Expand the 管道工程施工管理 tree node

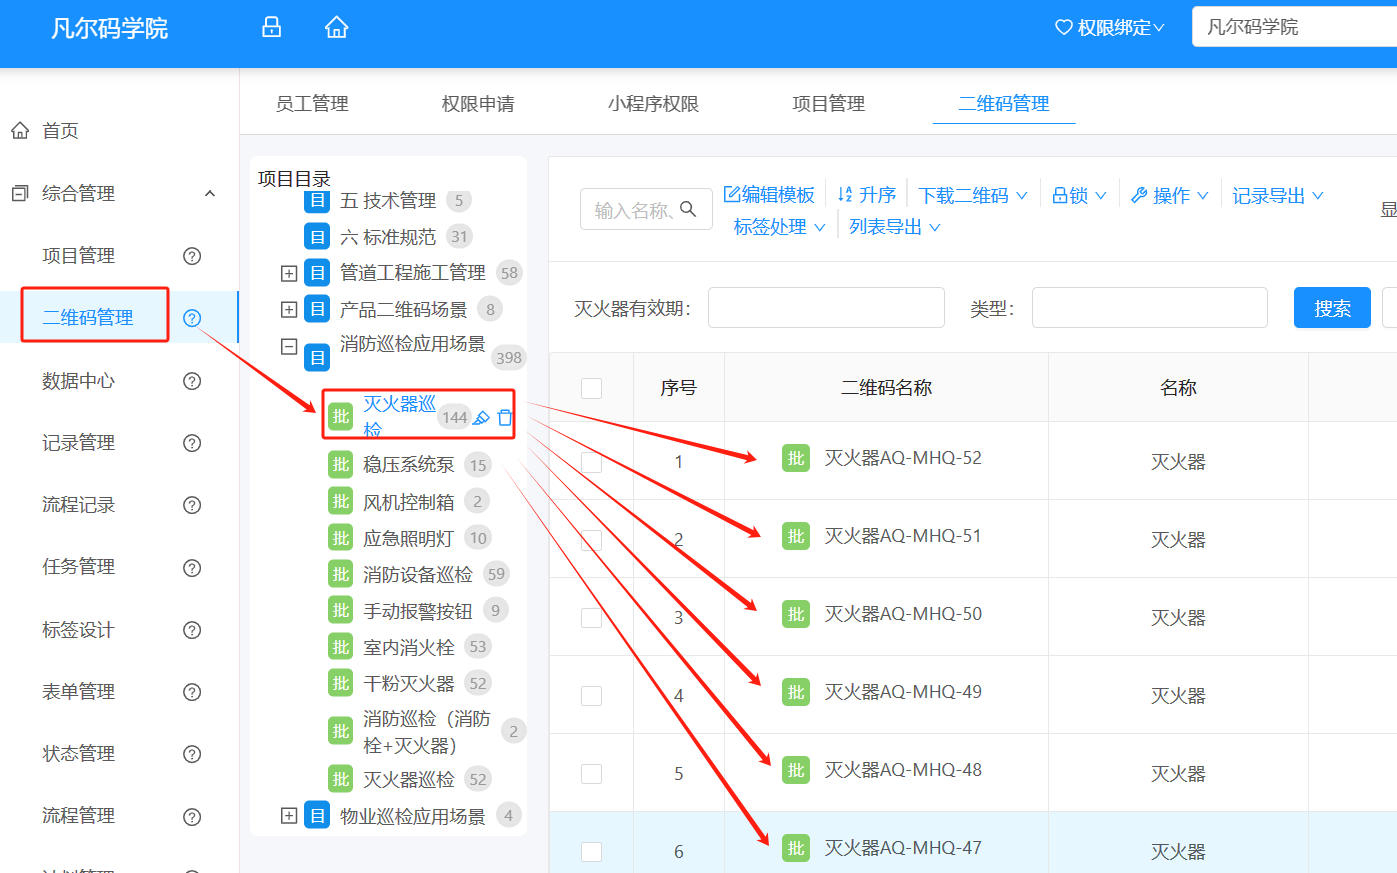pos(289,272)
